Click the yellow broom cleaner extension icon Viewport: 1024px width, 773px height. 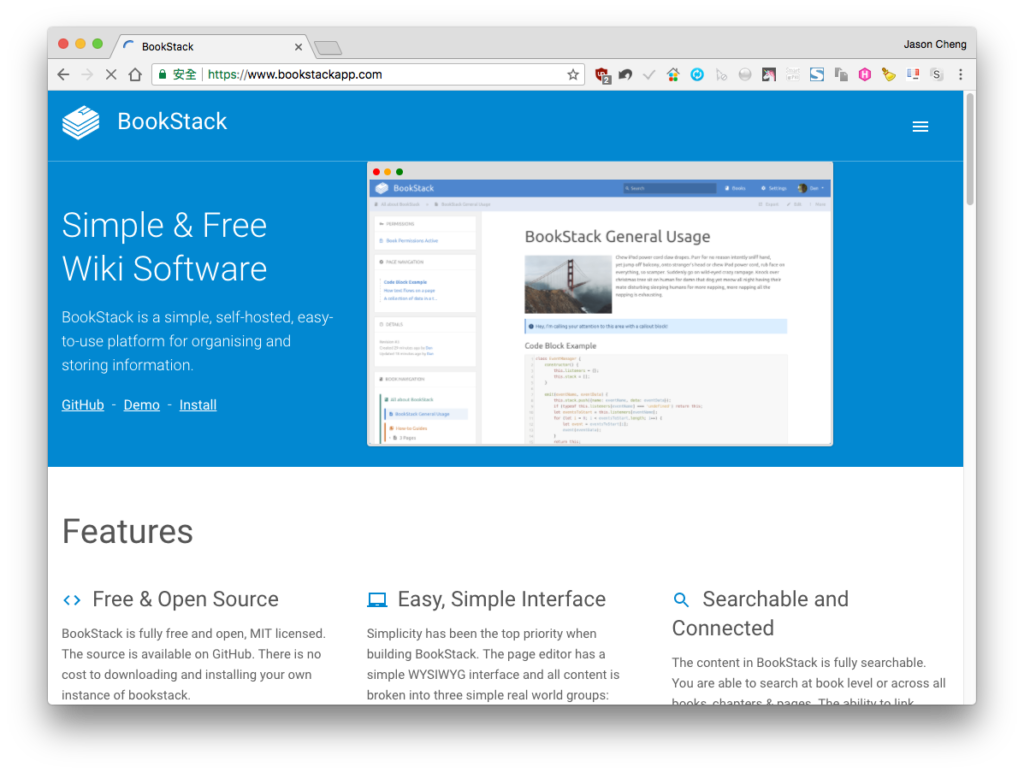[x=888, y=74]
